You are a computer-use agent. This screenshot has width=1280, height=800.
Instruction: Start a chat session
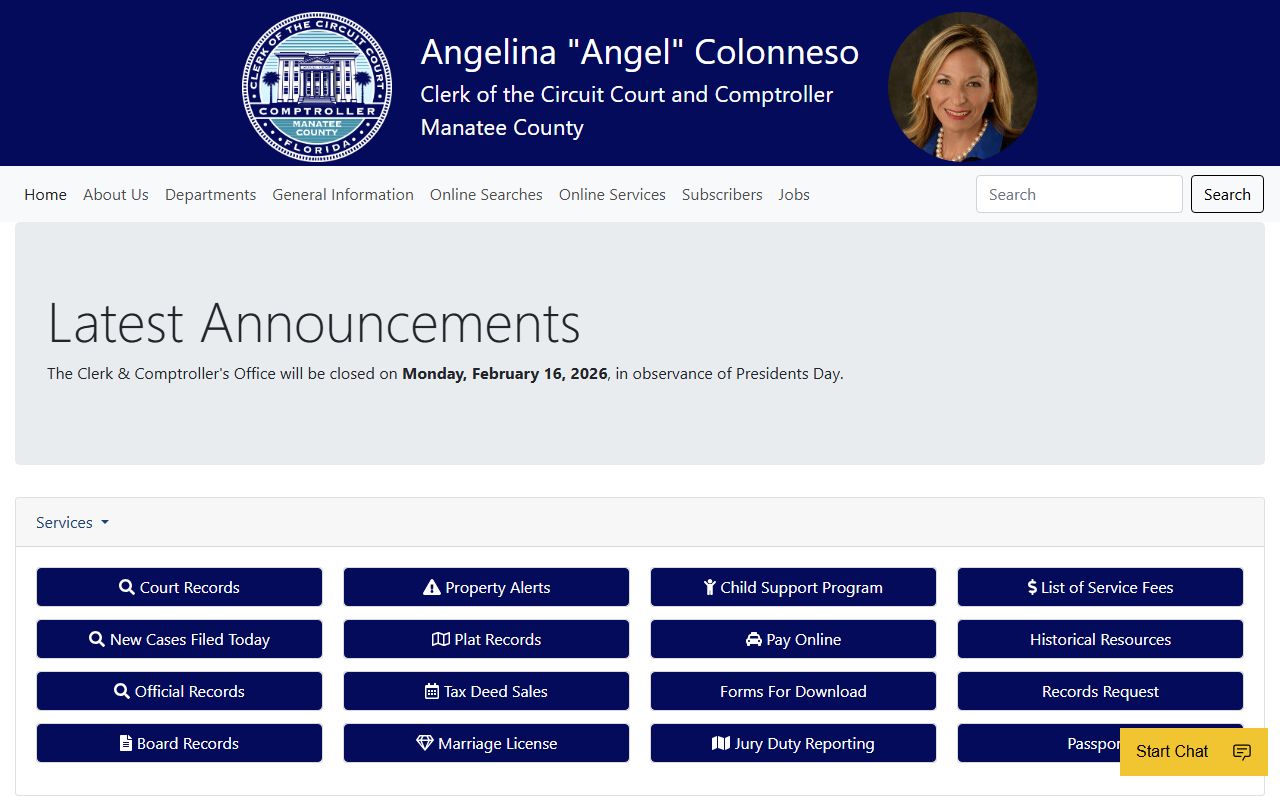click(1194, 752)
